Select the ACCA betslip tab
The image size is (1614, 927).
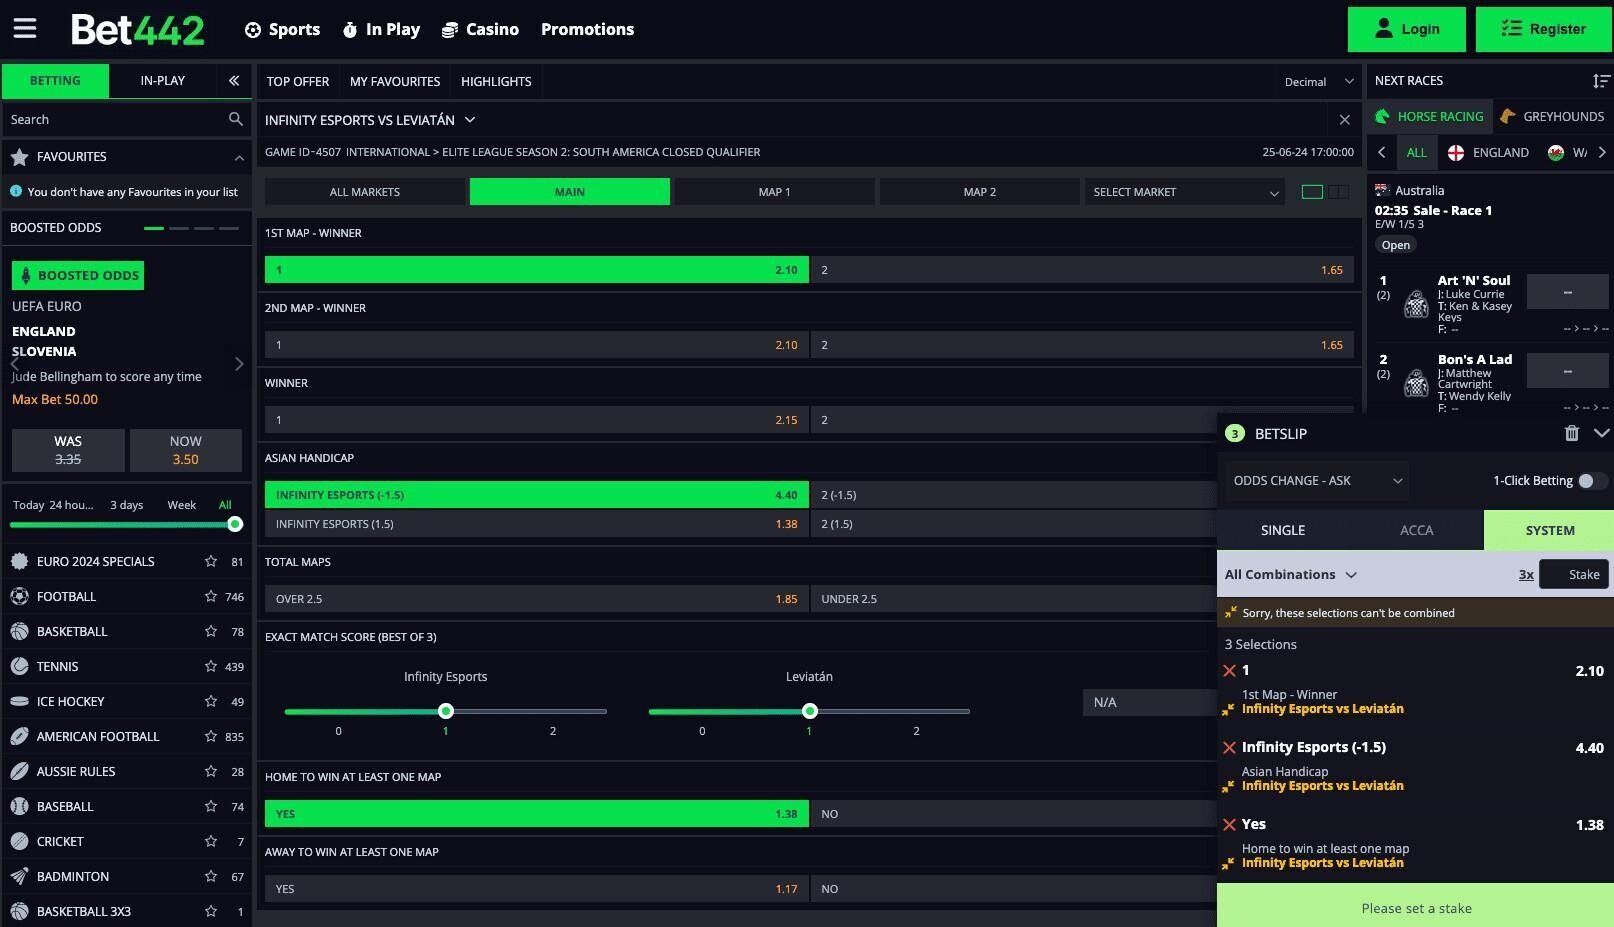pos(1416,531)
